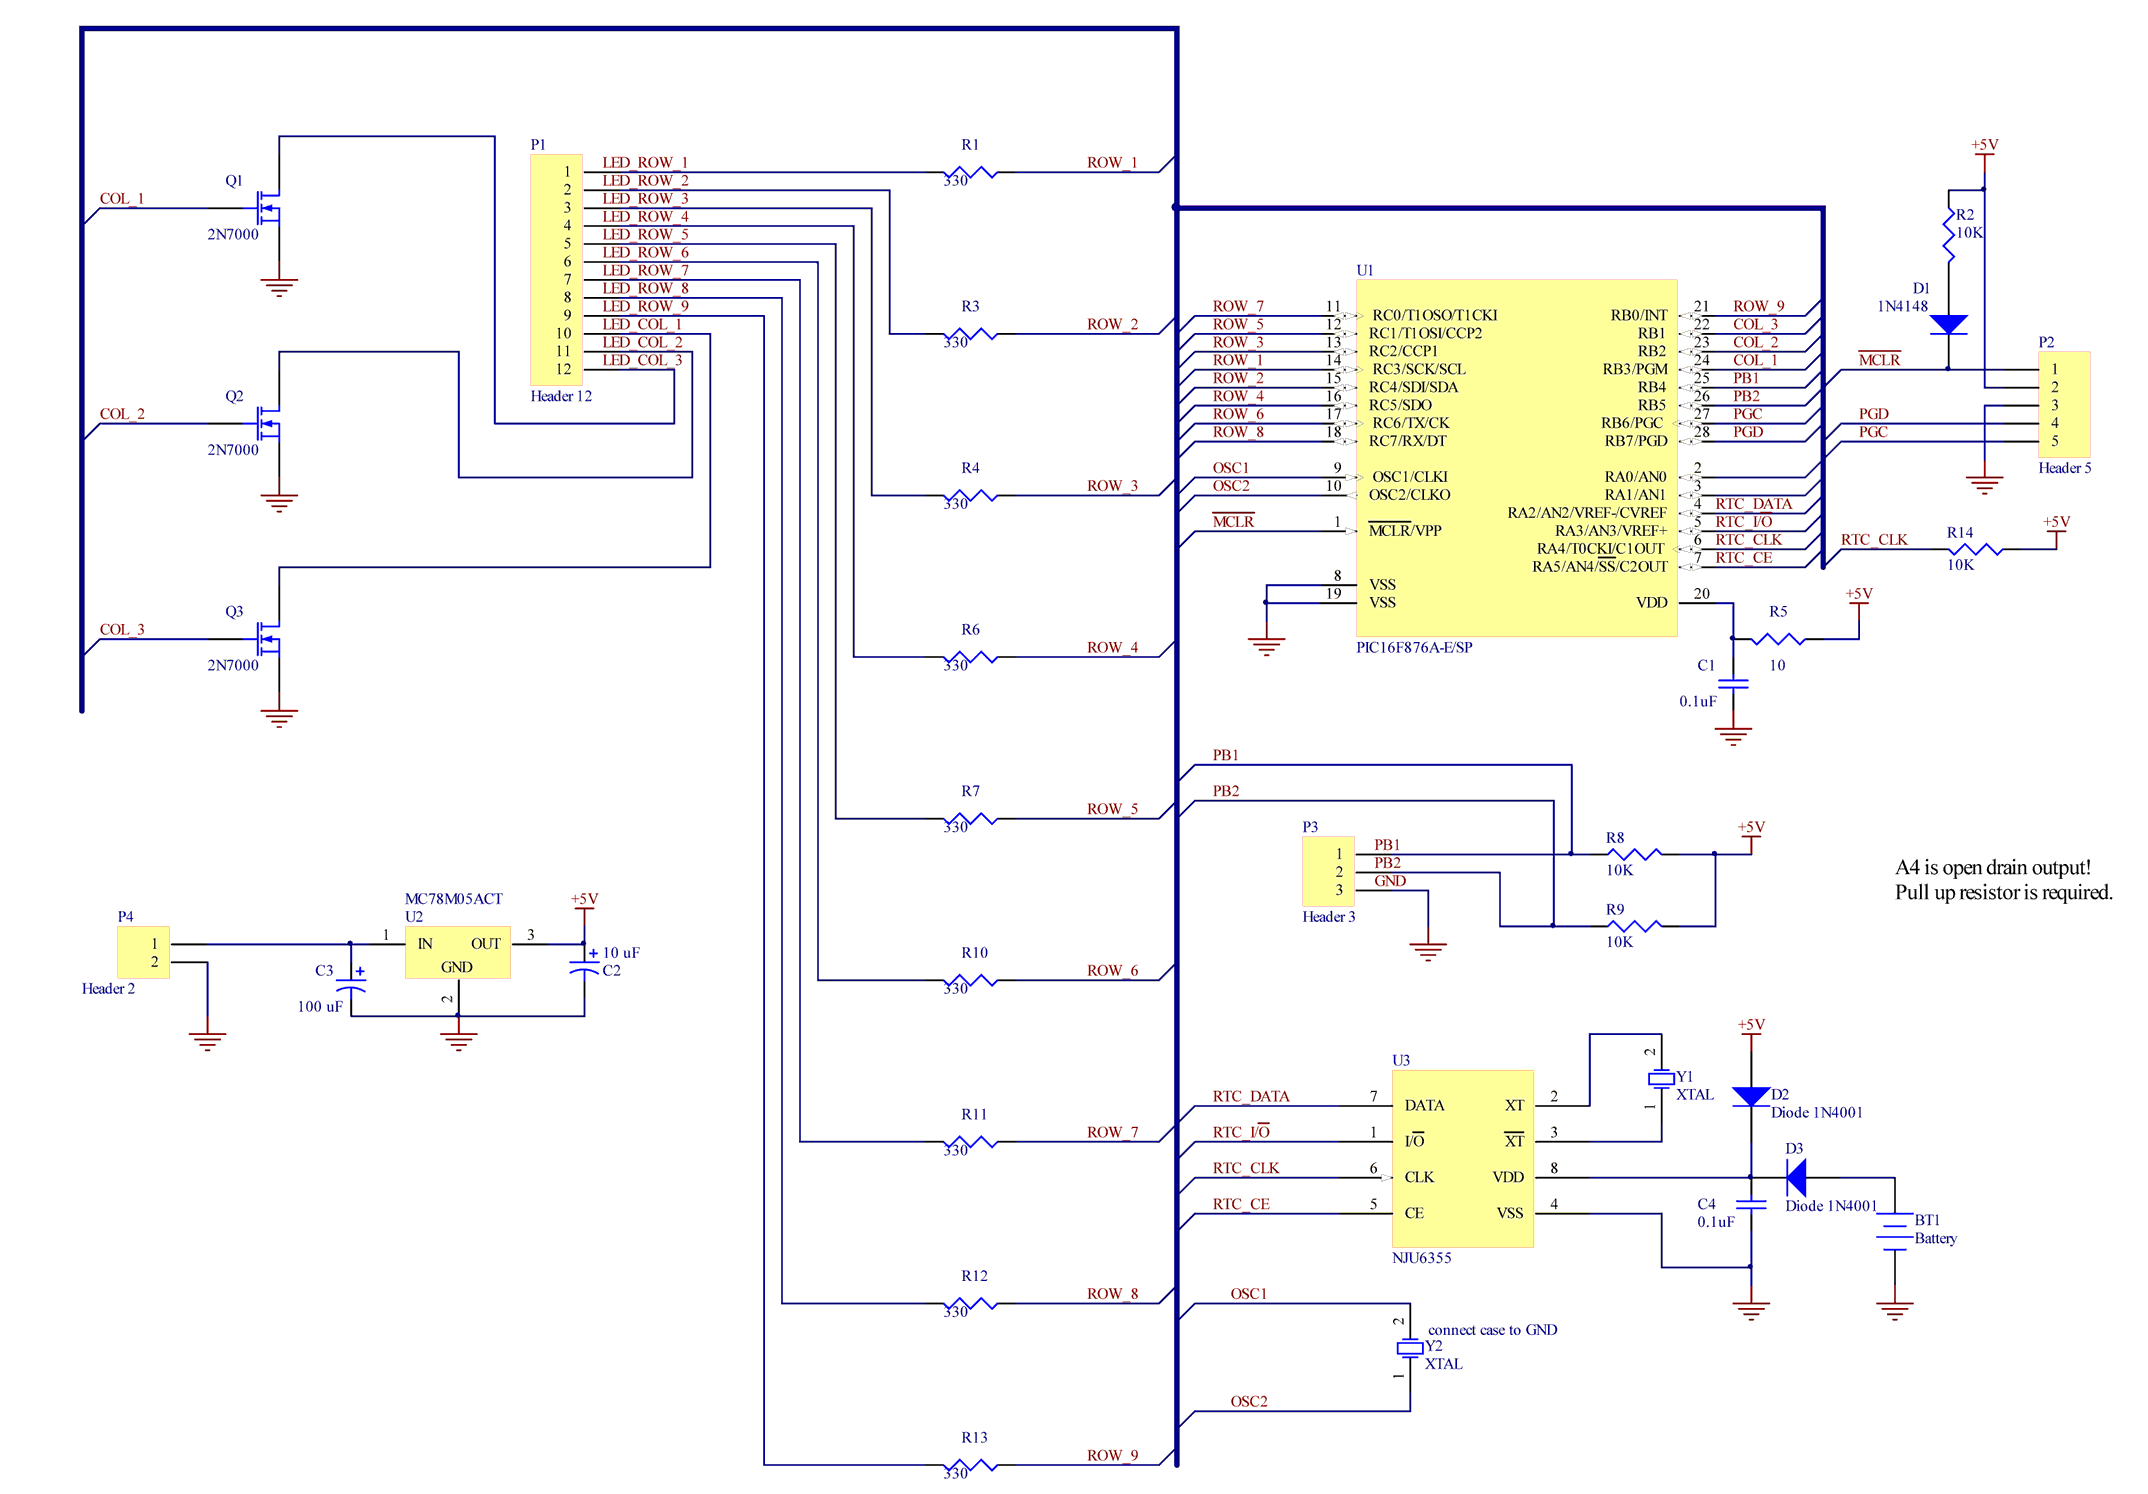This screenshot has height=1494, width=2148.
Task: Select the C3 100 uF capacitor symbol
Action: click(x=352, y=985)
